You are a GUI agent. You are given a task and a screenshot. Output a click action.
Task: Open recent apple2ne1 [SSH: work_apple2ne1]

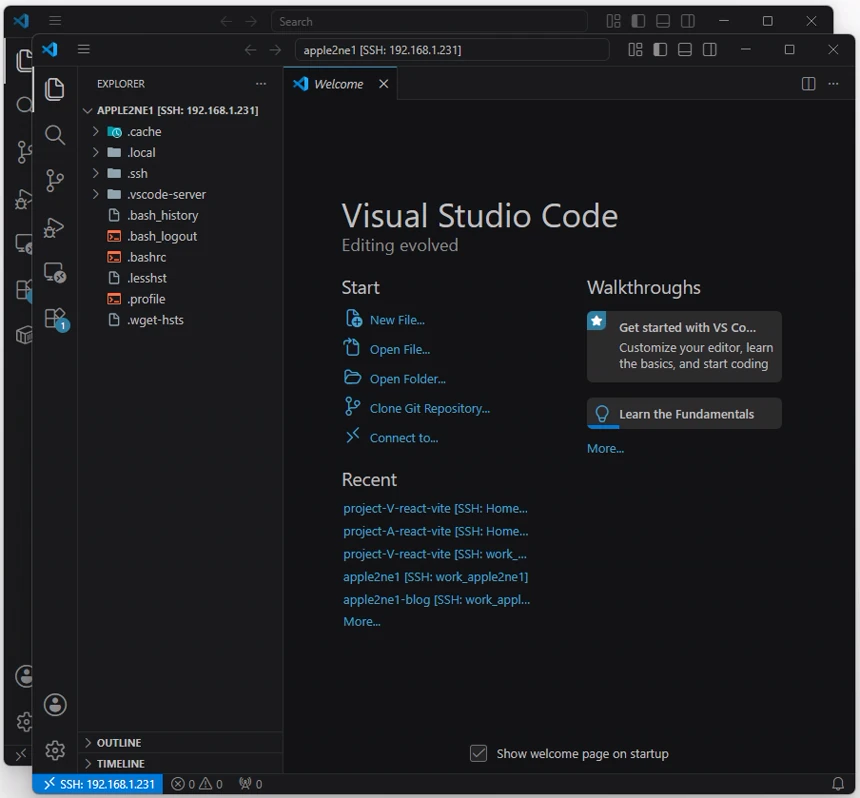435,577
